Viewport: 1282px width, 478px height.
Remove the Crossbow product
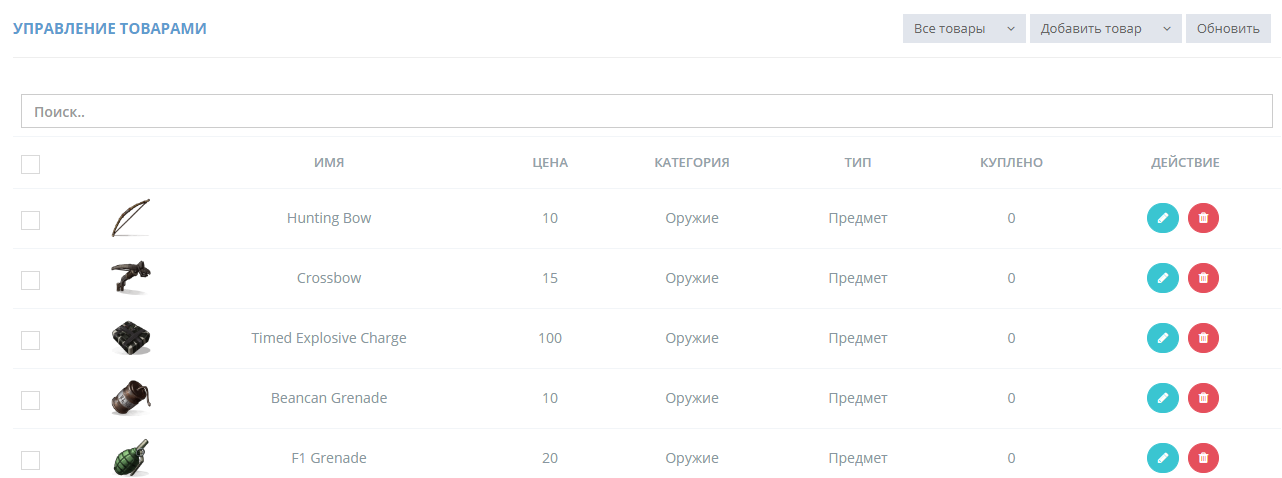pyautogui.click(x=1203, y=278)
